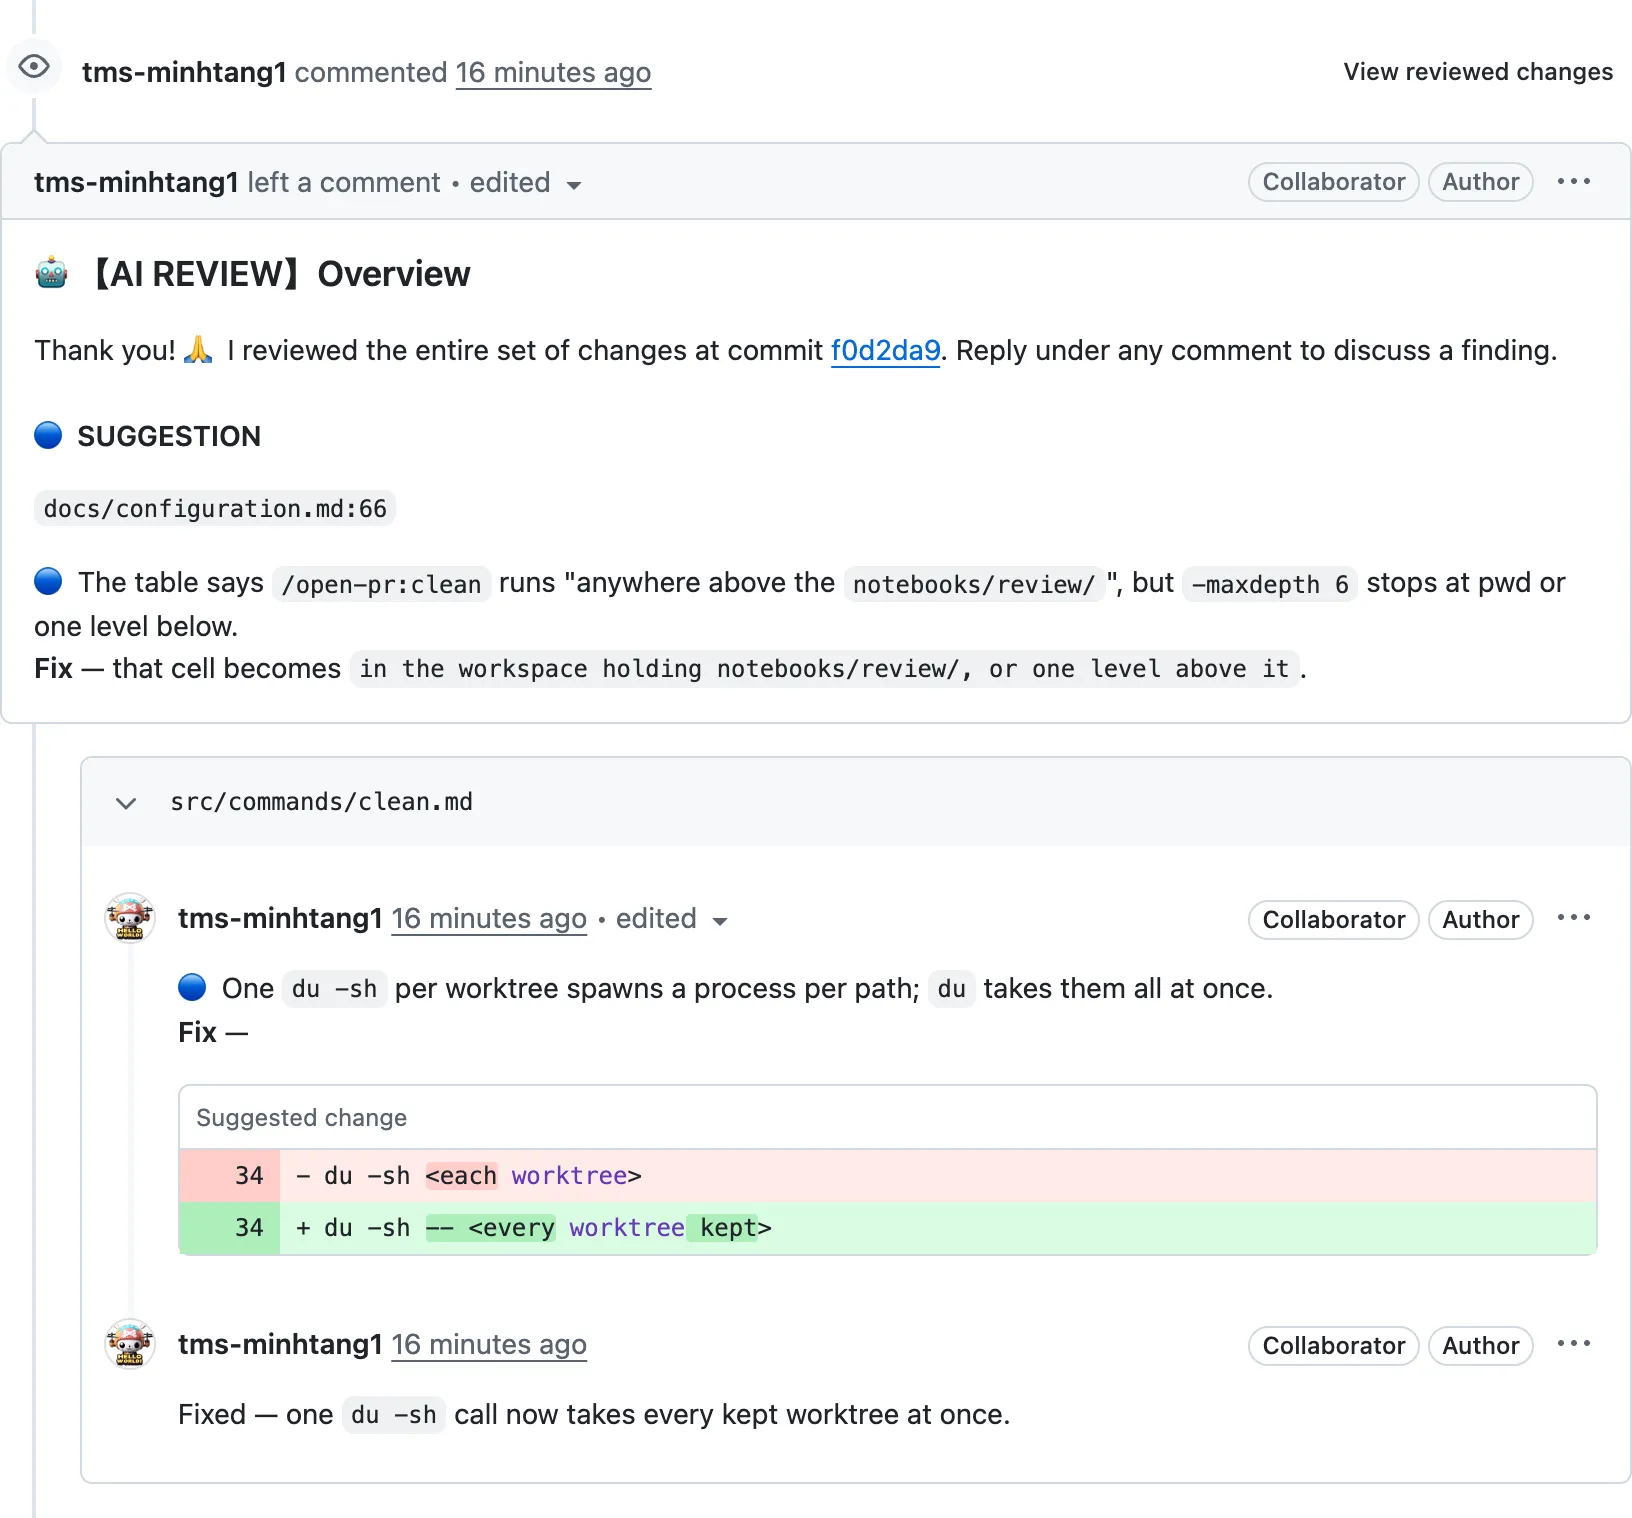
Task: Click the -maxdepth 6 inline code
Action: (1270, 584)
